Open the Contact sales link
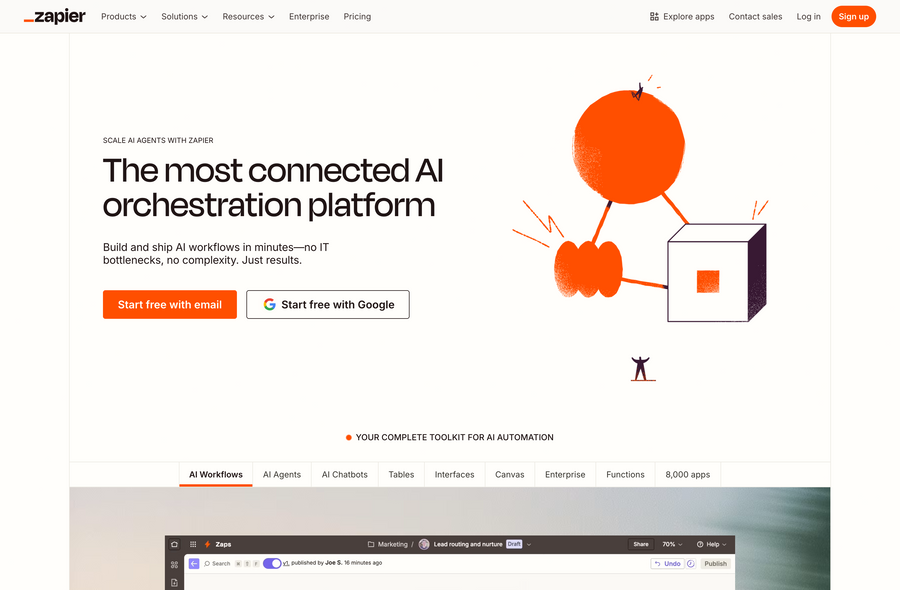 pyautogui.click(x=755, y=16)
